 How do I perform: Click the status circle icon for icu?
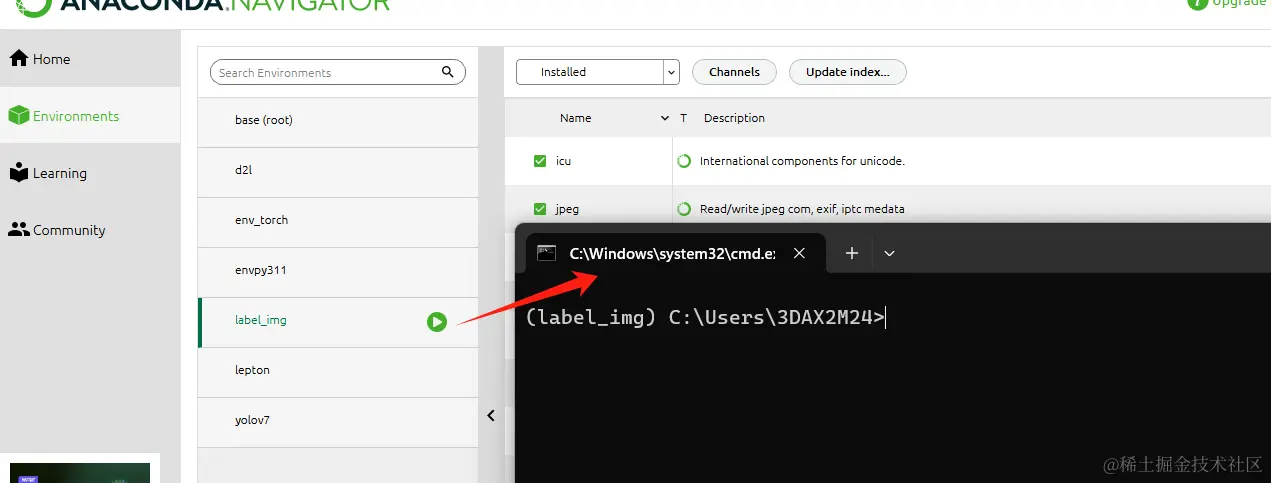click(x=685, y=161)
